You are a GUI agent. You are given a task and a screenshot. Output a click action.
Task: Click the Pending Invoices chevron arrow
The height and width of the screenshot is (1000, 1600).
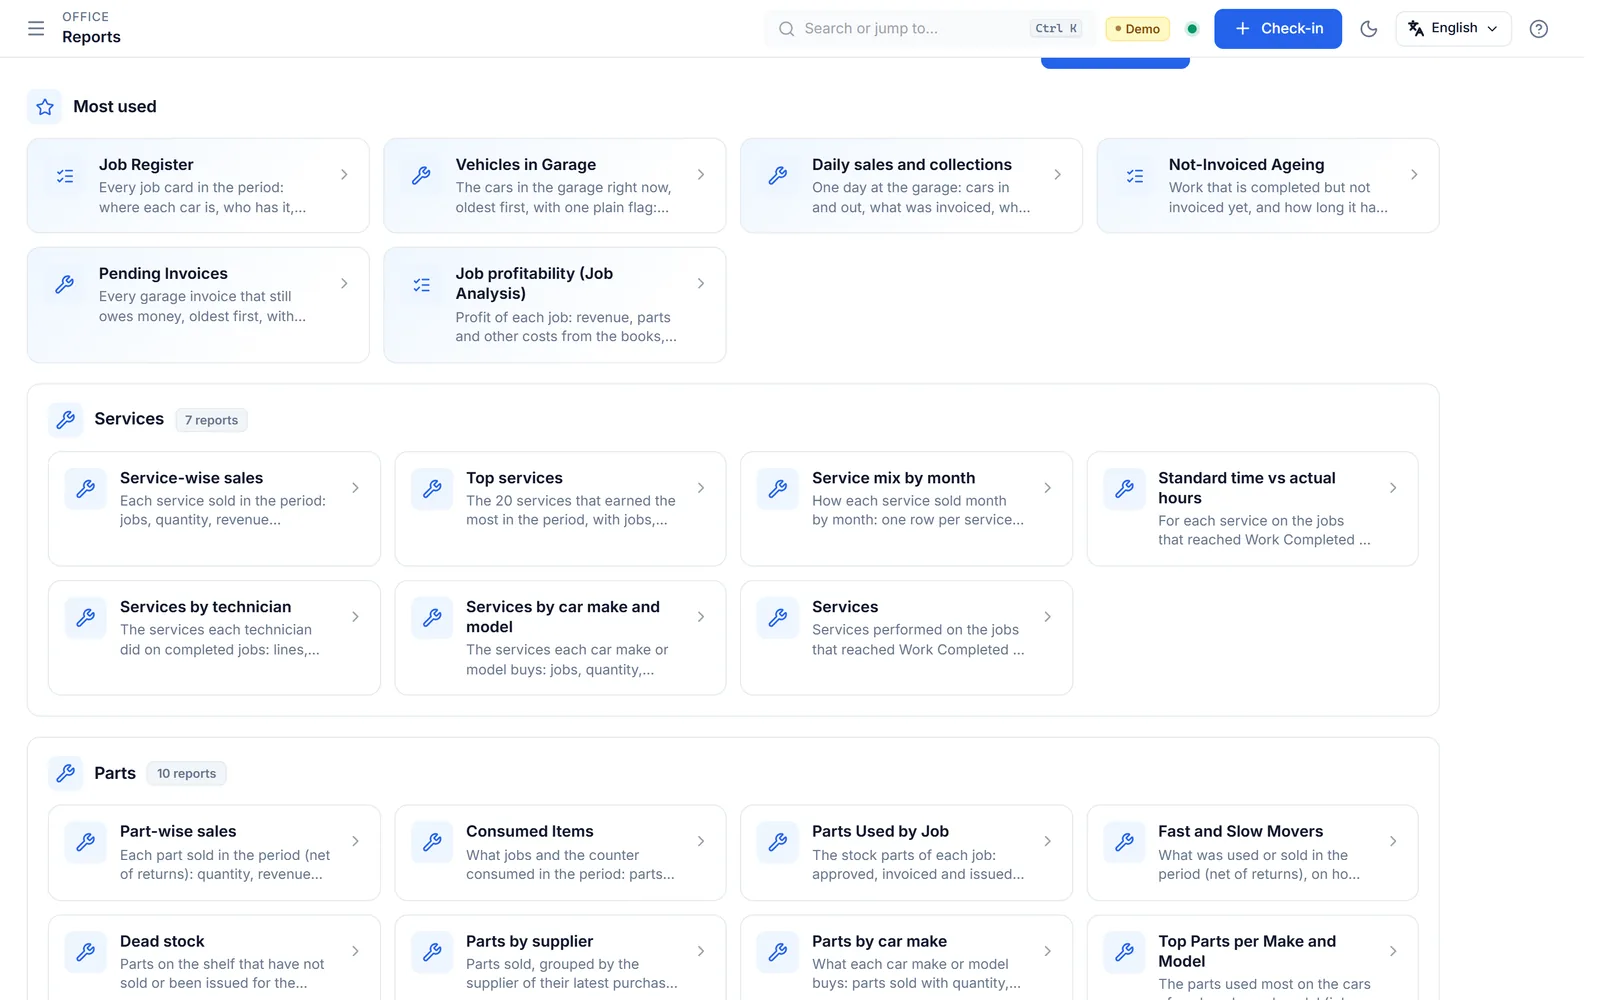coord(344,284)
